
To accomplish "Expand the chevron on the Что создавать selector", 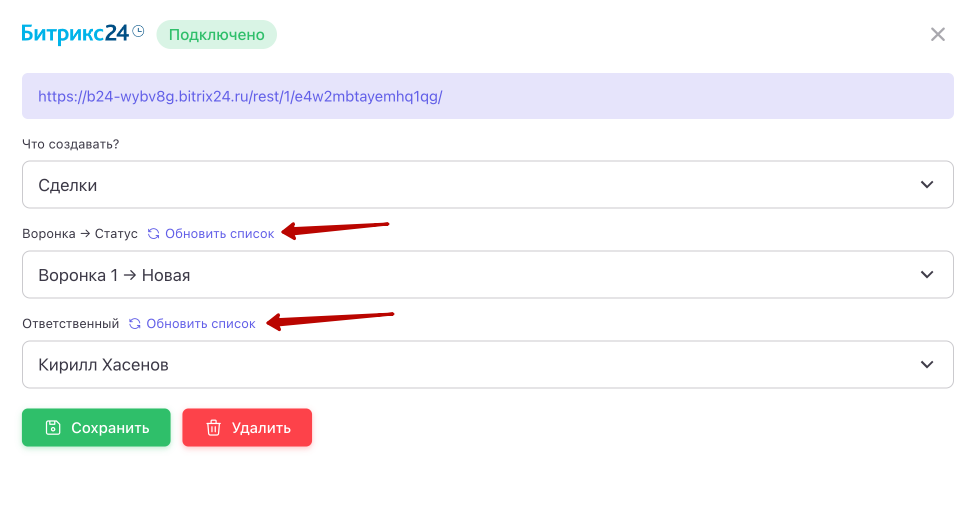I will tap(927, 185).
